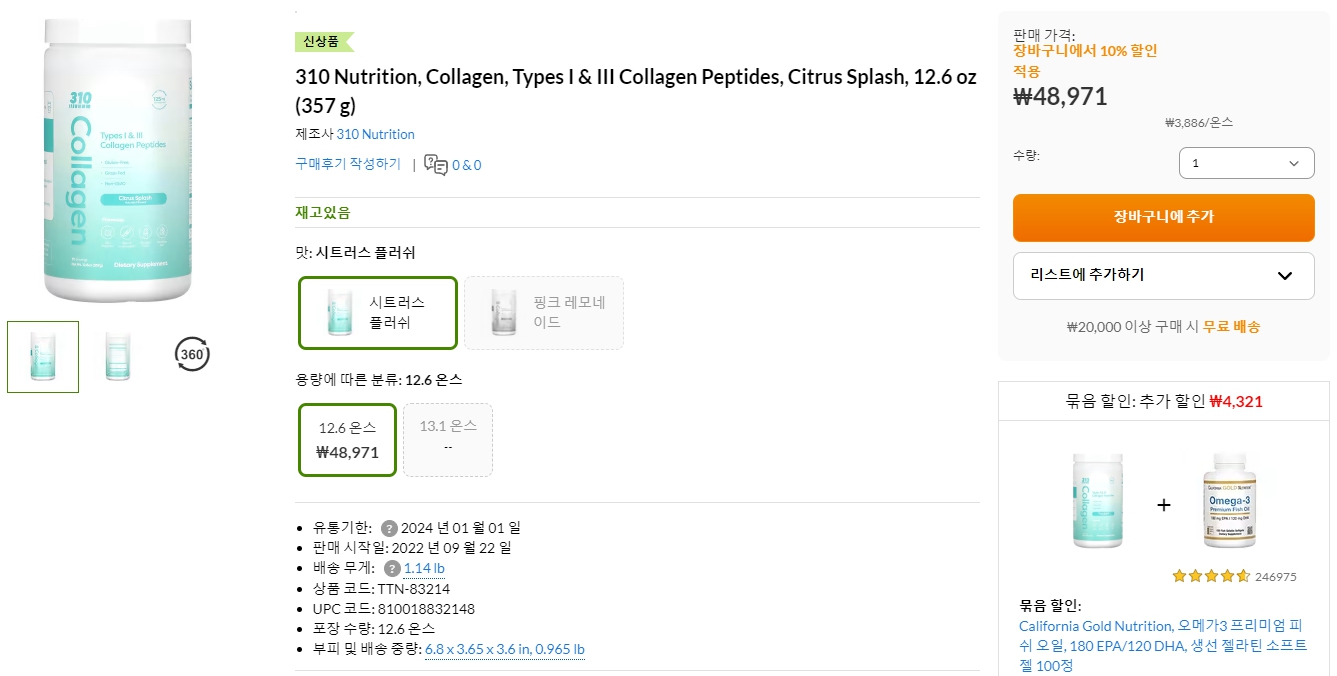The height and width of the screenshot is (676, 1337).
Task: Click the question mark beside 유통기한
Action: click(x=391, y=527)
